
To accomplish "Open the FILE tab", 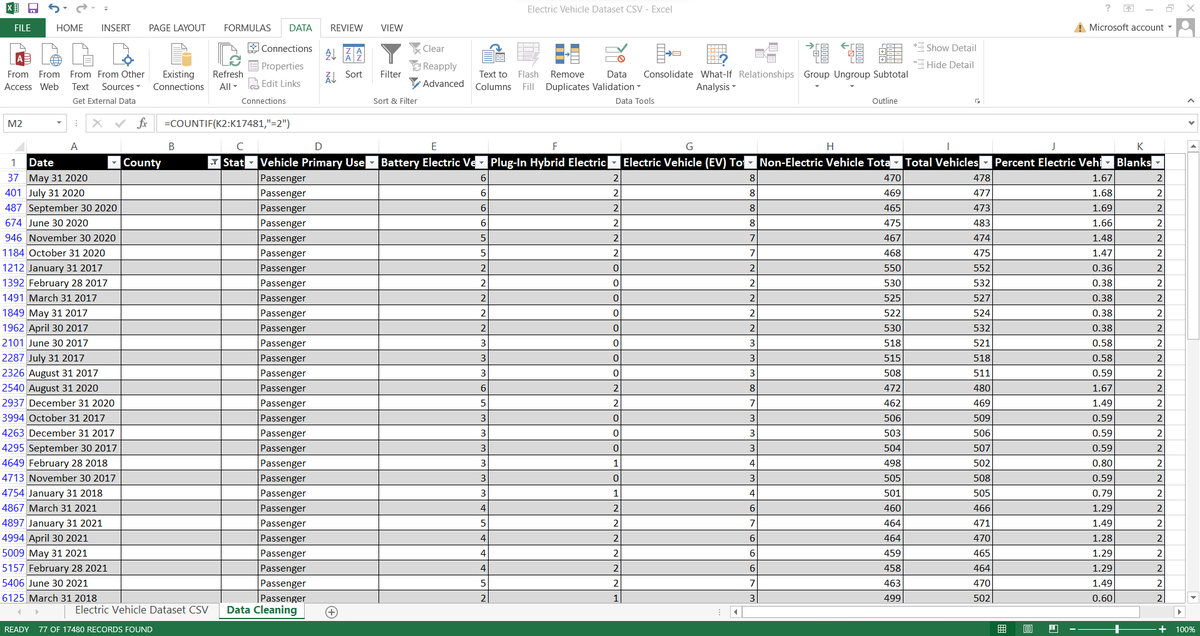I will tap(24, 28).
